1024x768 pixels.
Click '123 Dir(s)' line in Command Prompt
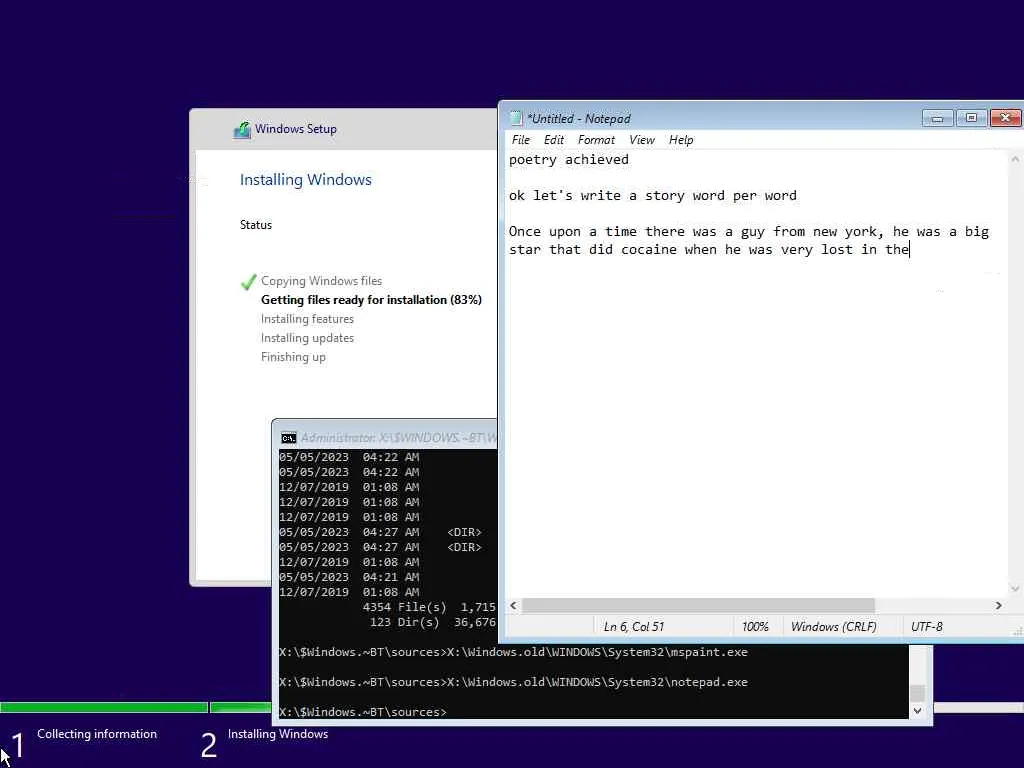point(432,622)
